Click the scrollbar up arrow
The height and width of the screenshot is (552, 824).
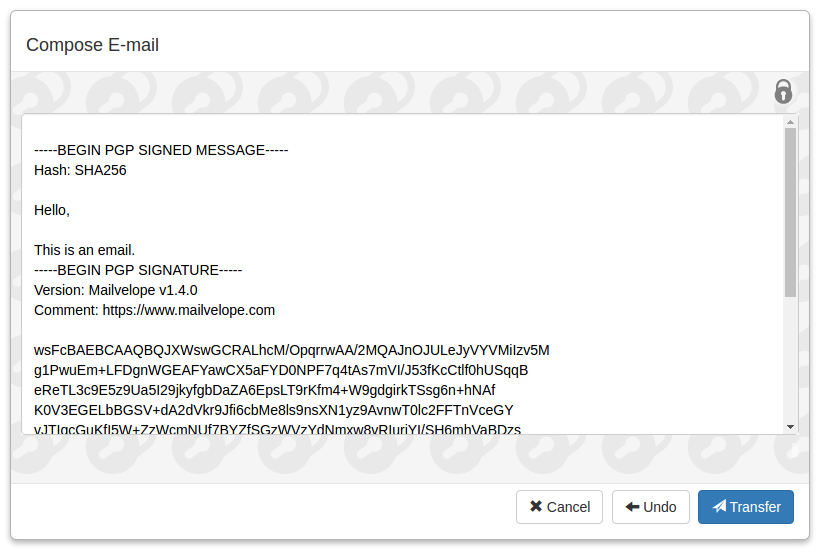[x=790, y=122]
